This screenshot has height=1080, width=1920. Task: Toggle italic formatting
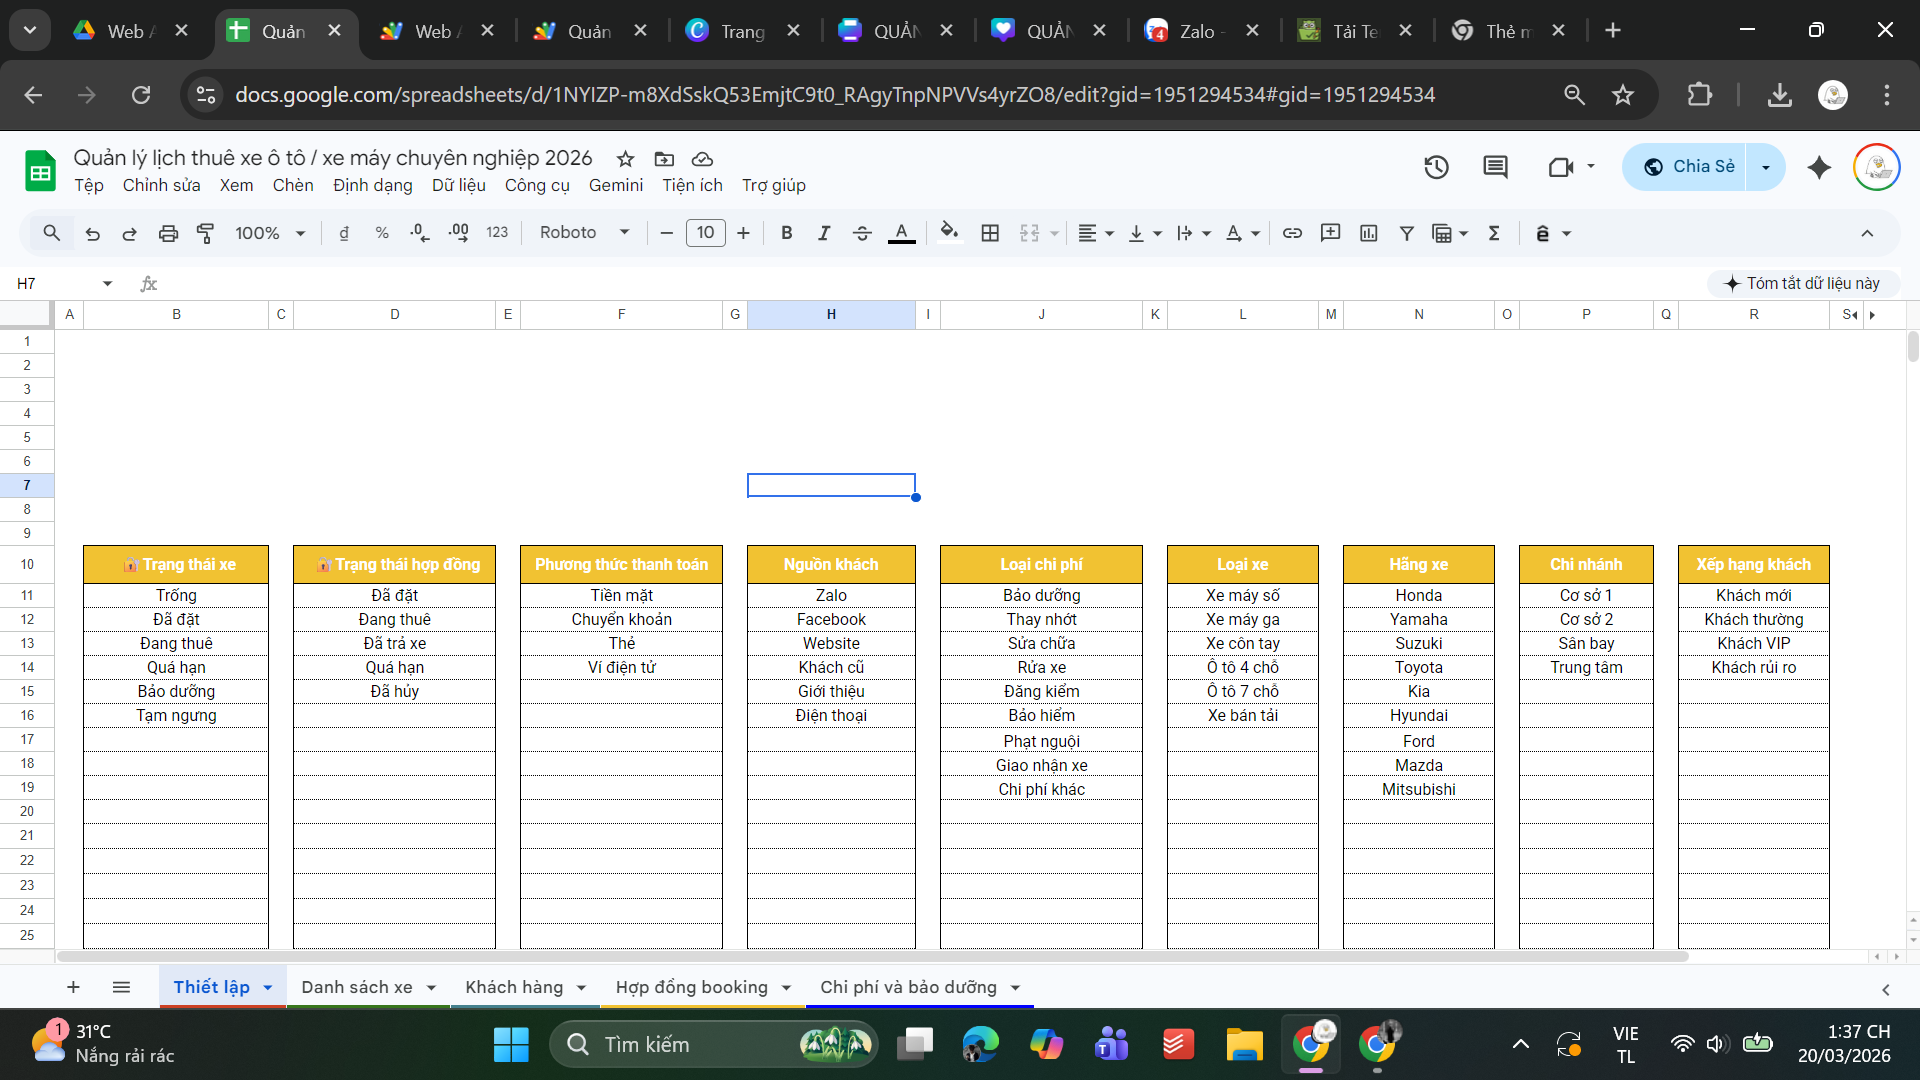coord(824,233)
